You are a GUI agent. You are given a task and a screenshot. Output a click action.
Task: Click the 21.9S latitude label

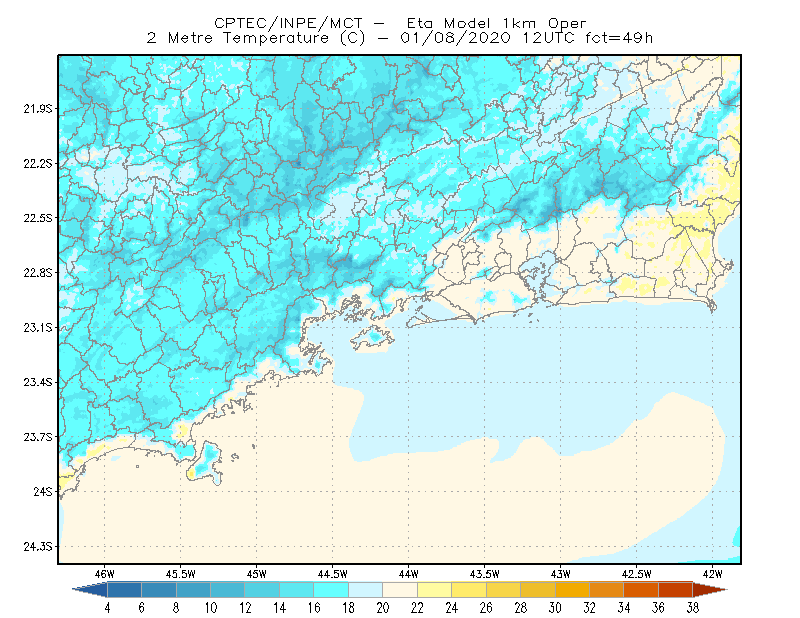[x=38, y=109]
